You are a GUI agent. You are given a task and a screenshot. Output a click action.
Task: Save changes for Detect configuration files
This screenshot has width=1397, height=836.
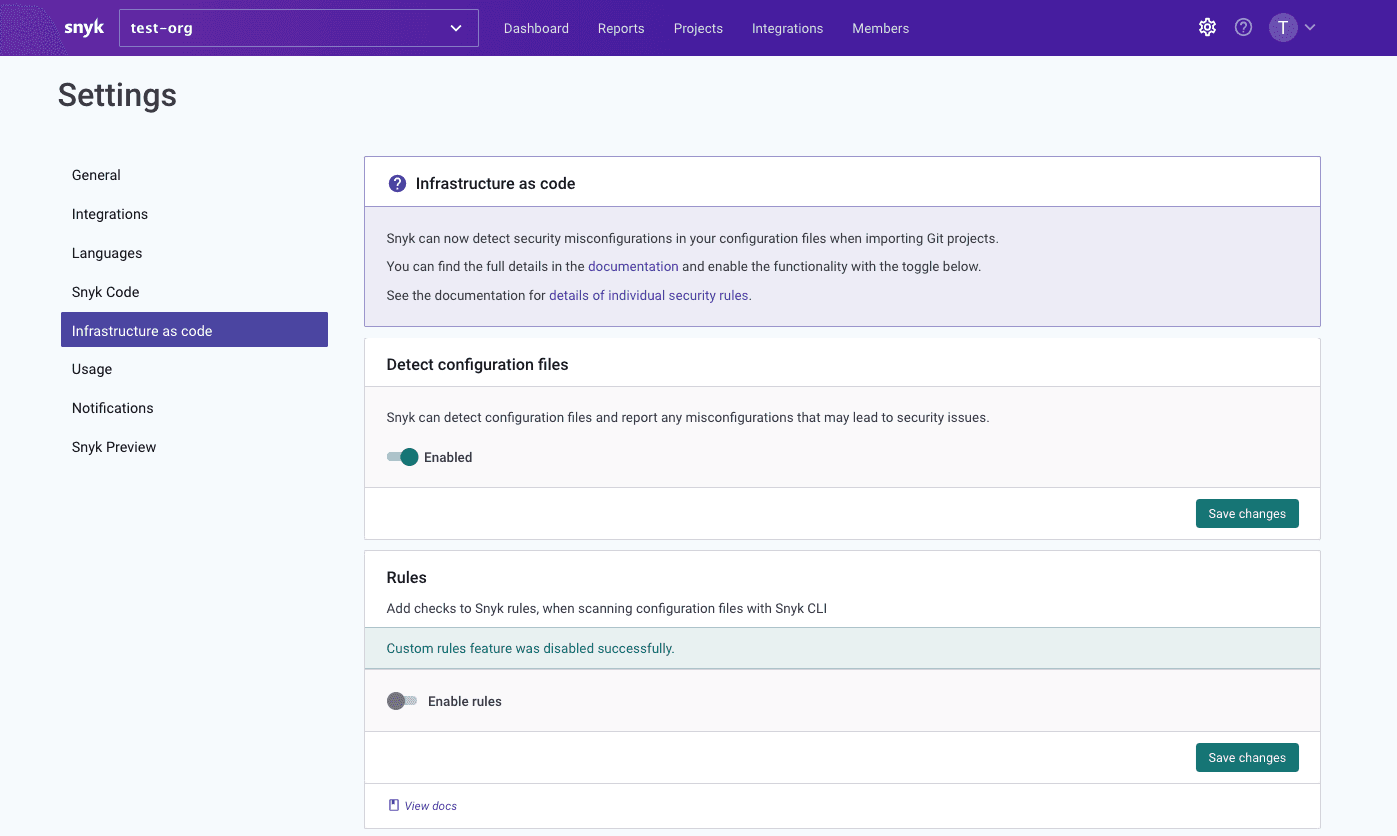(x=1247, y=513)
